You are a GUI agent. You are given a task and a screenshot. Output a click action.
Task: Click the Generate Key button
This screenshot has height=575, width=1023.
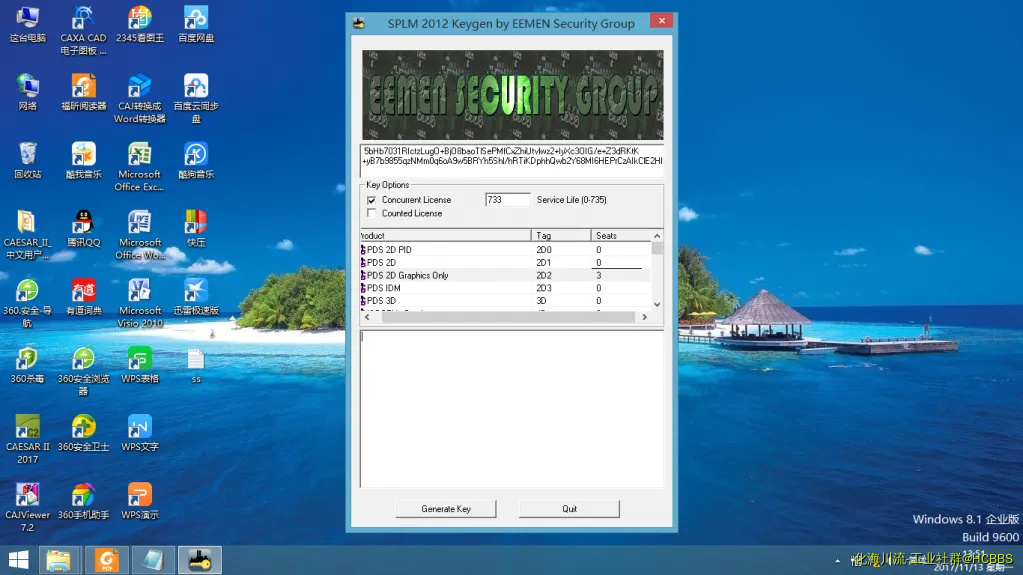click(x=446, y=508)
